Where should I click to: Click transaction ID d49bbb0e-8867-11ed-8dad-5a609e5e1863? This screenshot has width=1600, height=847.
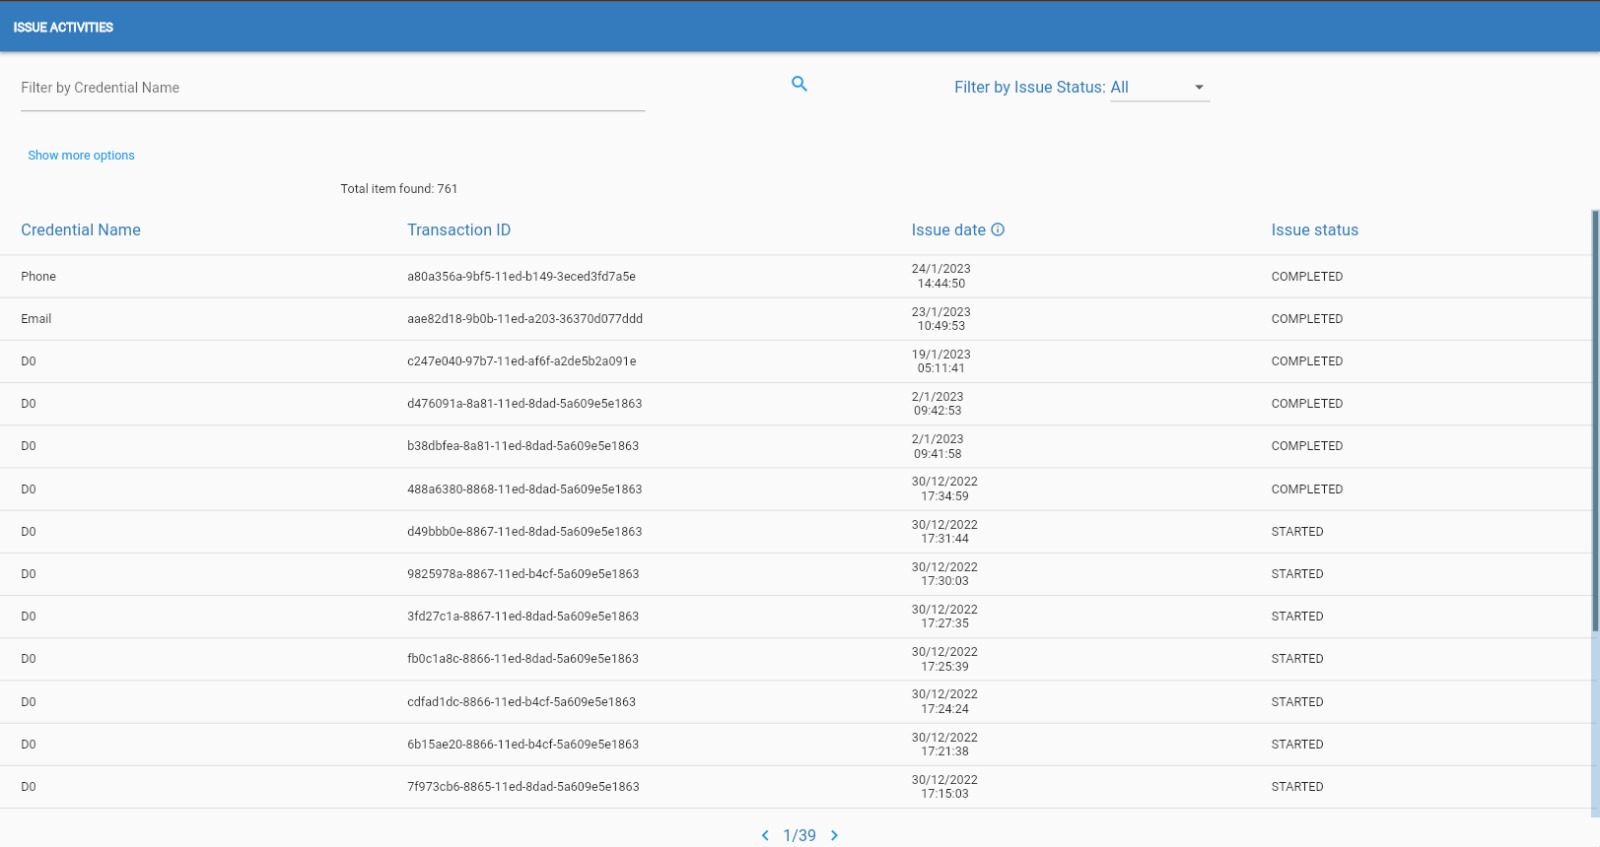(x=524, y=532)
